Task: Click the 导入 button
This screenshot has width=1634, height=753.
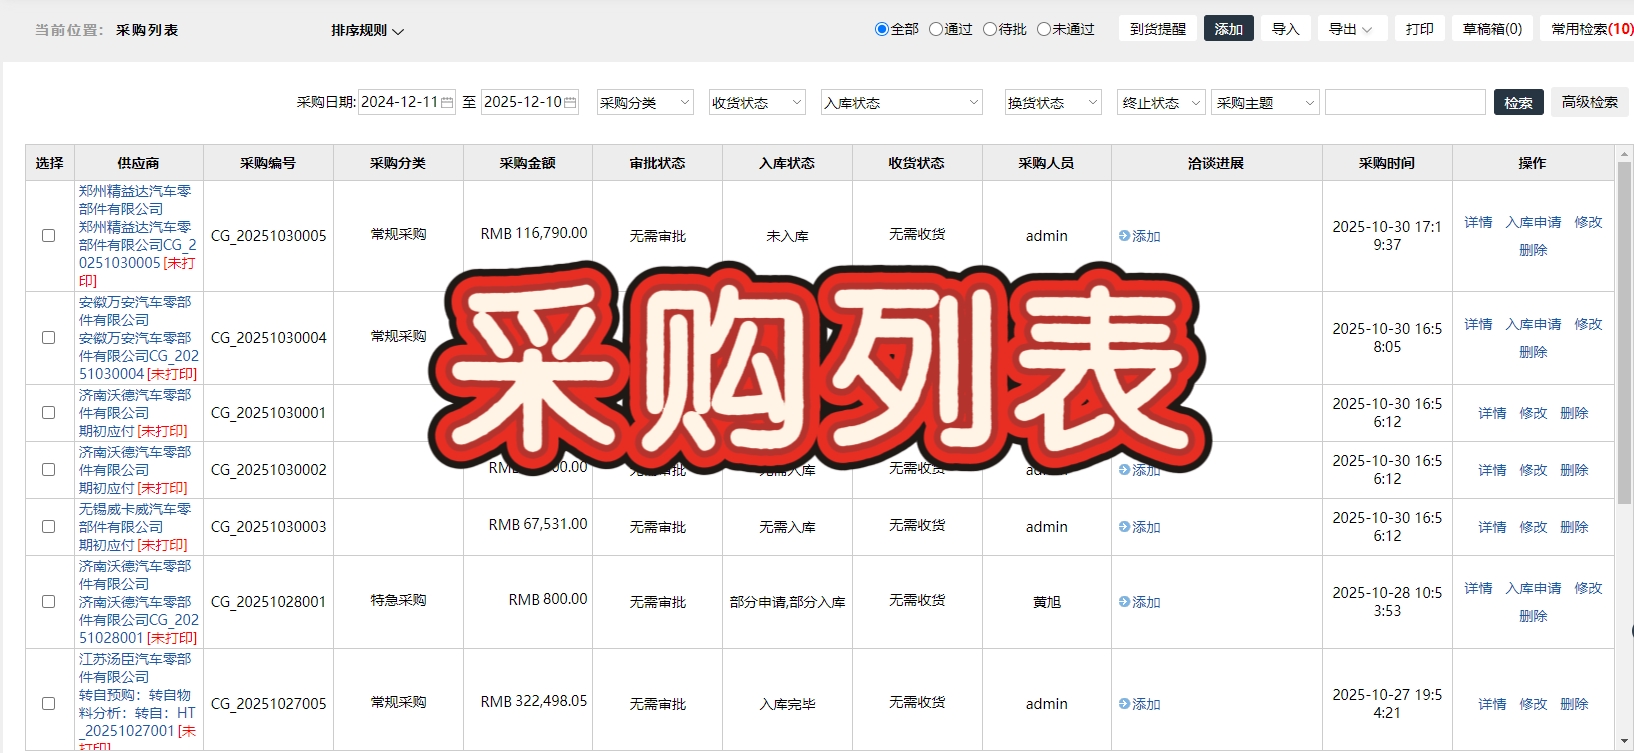Action: pyautogui.click(x=1286, y=29)
